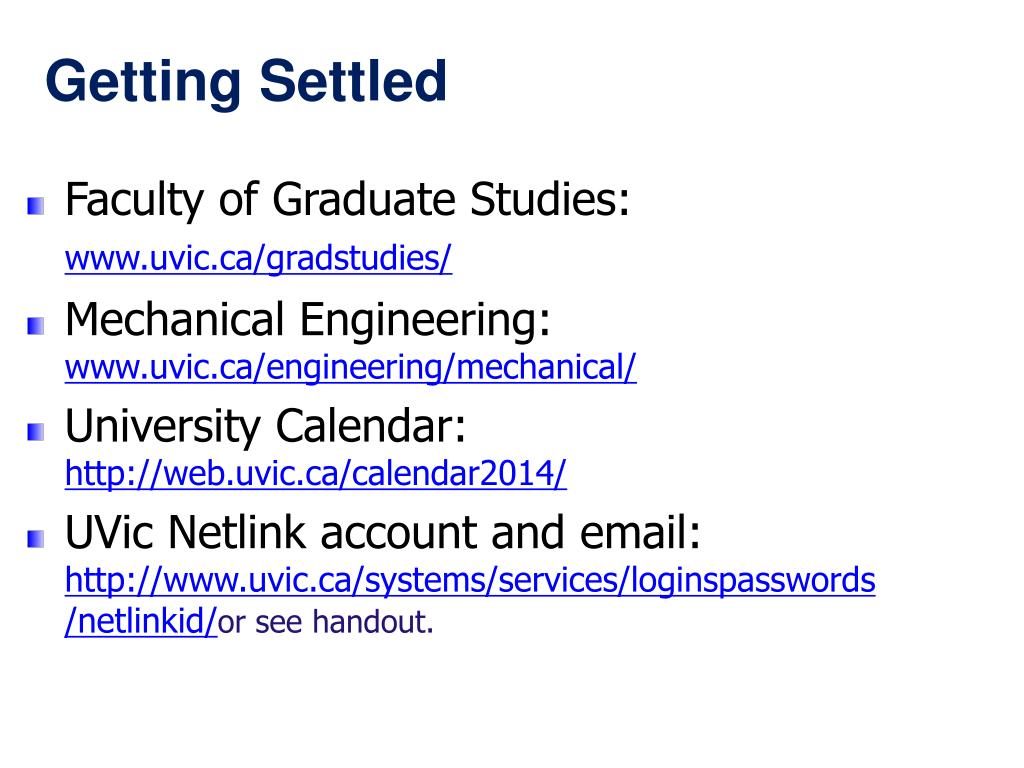The image size is (1024, 768).
Task: Click bullet icon beside University Calendar
Action: click(36, 432)
